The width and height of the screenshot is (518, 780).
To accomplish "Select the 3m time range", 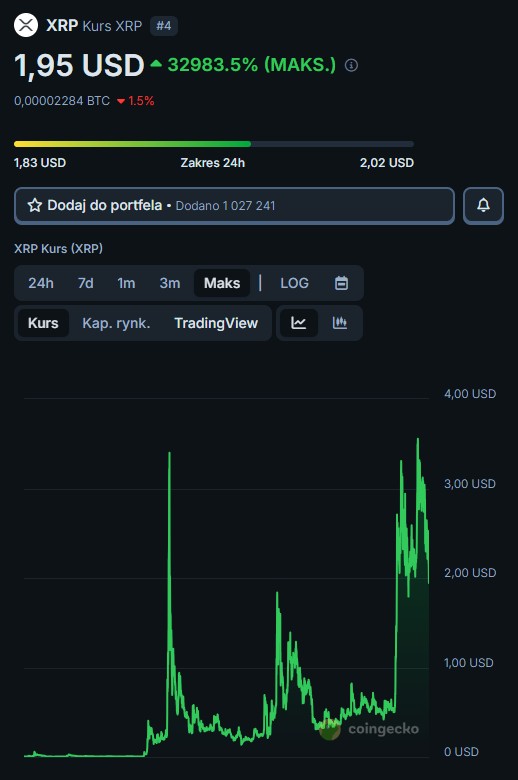I will (170, 283).
